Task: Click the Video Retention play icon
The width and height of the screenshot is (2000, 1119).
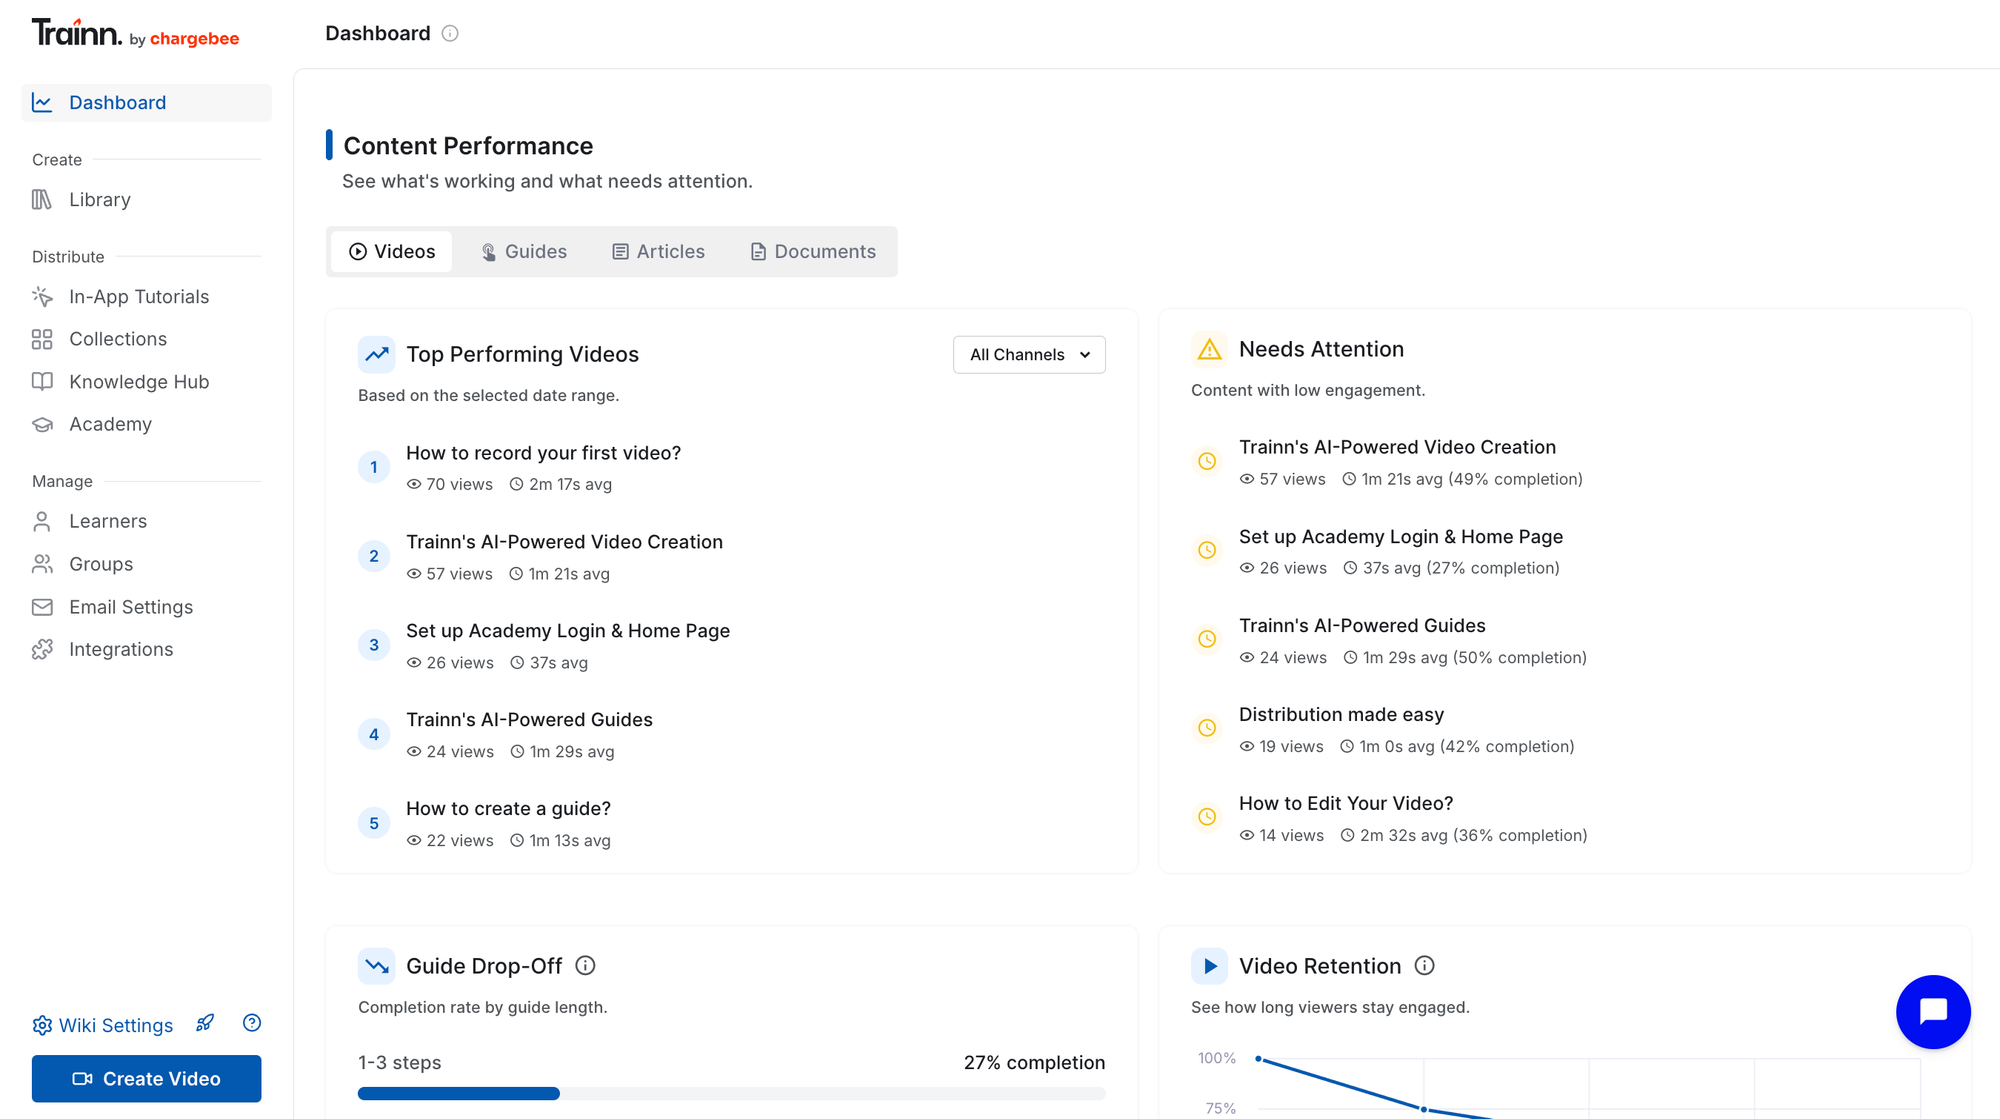Action: click(x=1209, y=966)
